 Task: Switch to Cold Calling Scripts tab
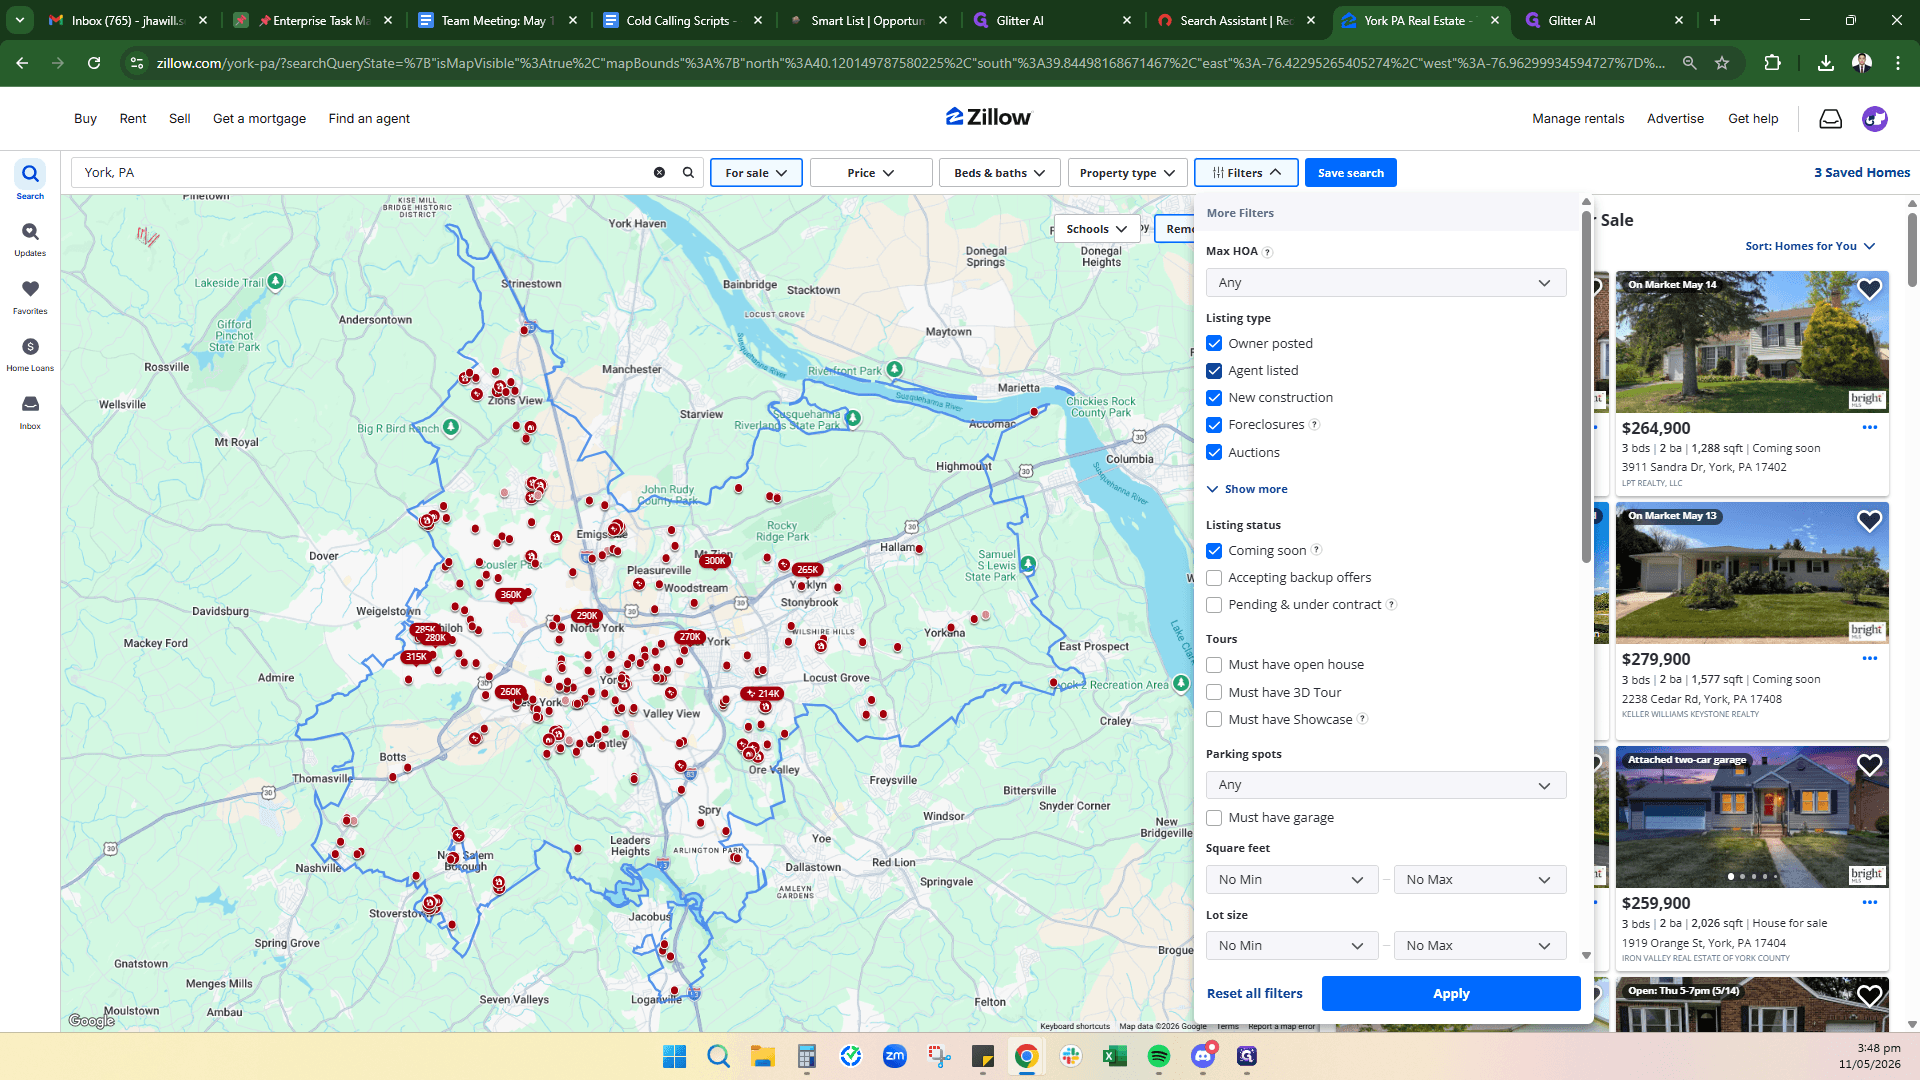[x=681, y=20]
